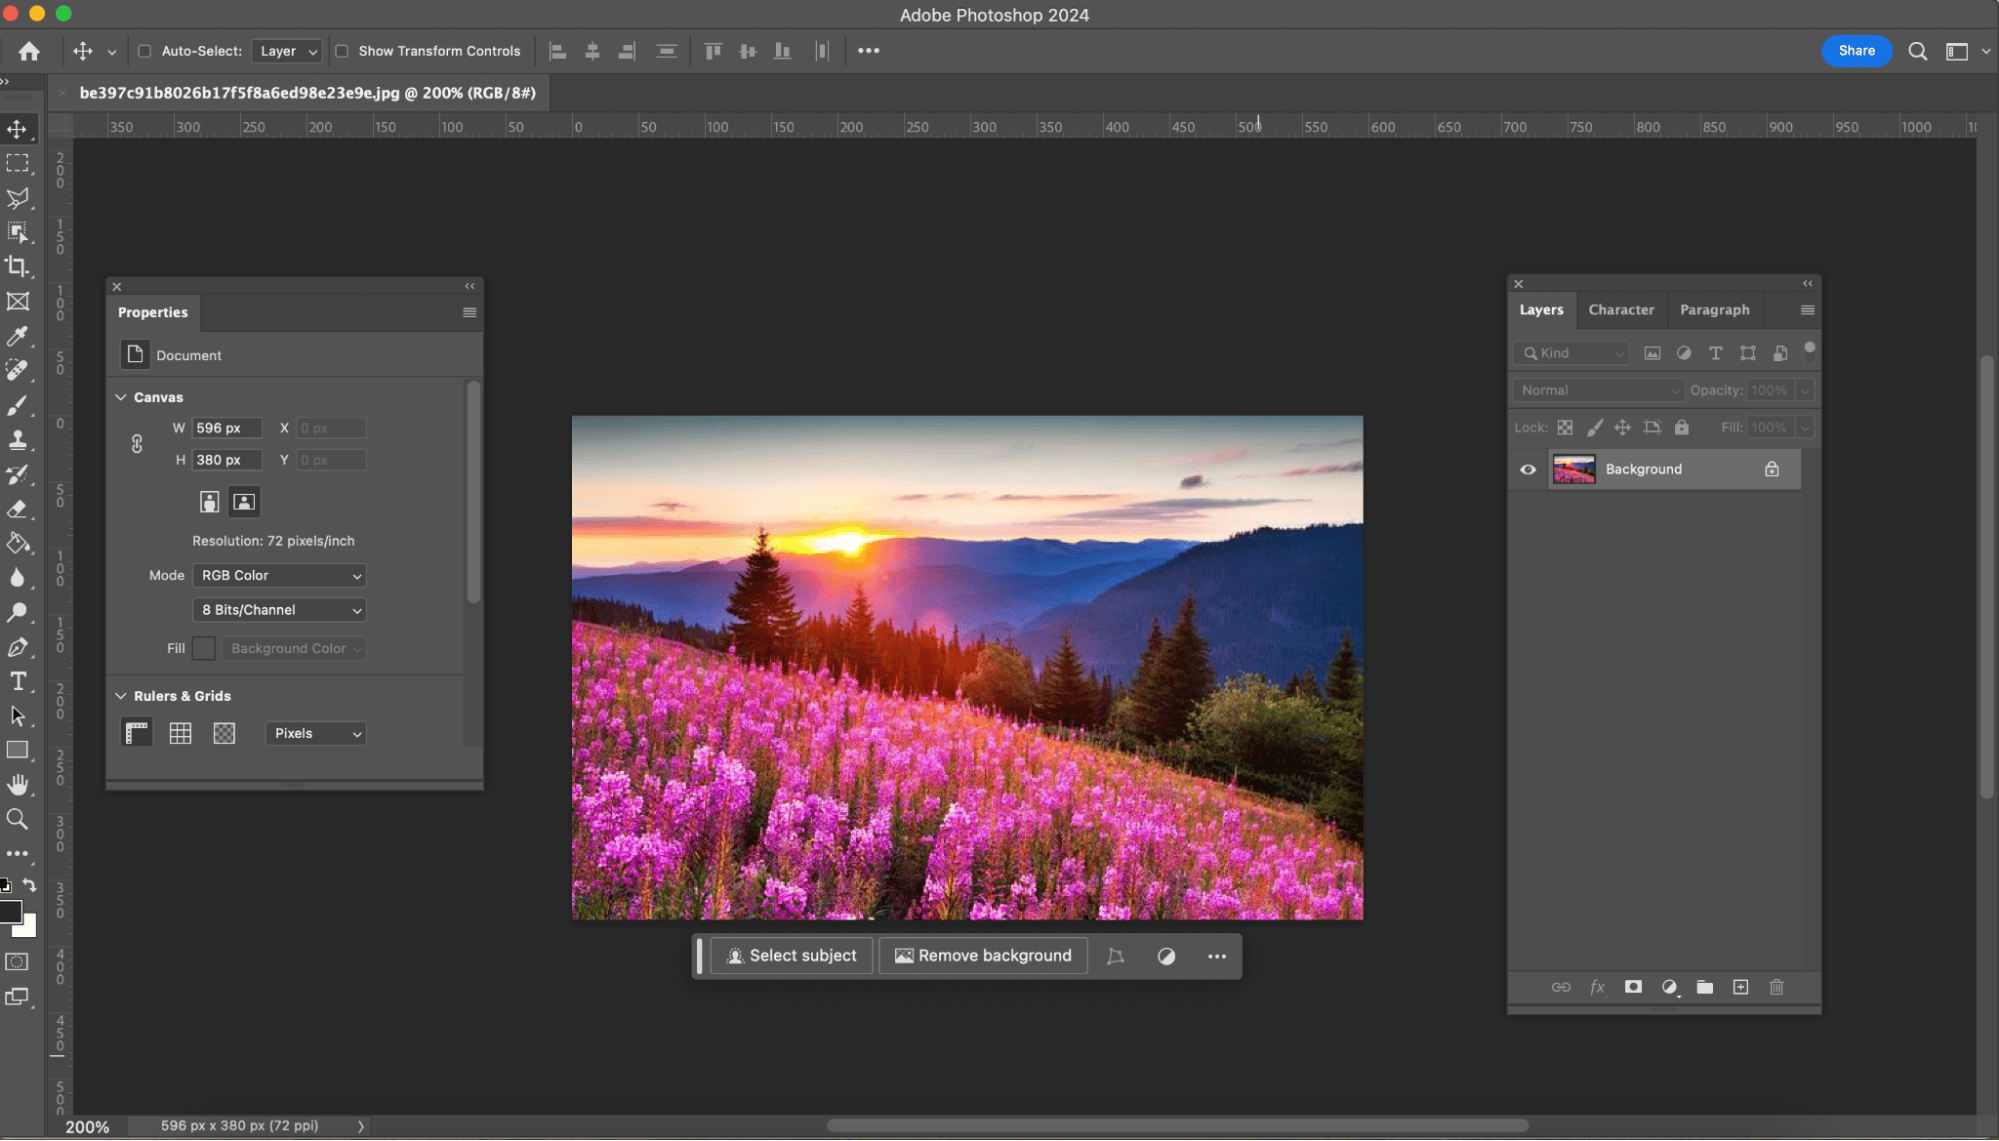Select the Object Selection tool
1999x1141 pixels.
[17, 232]
